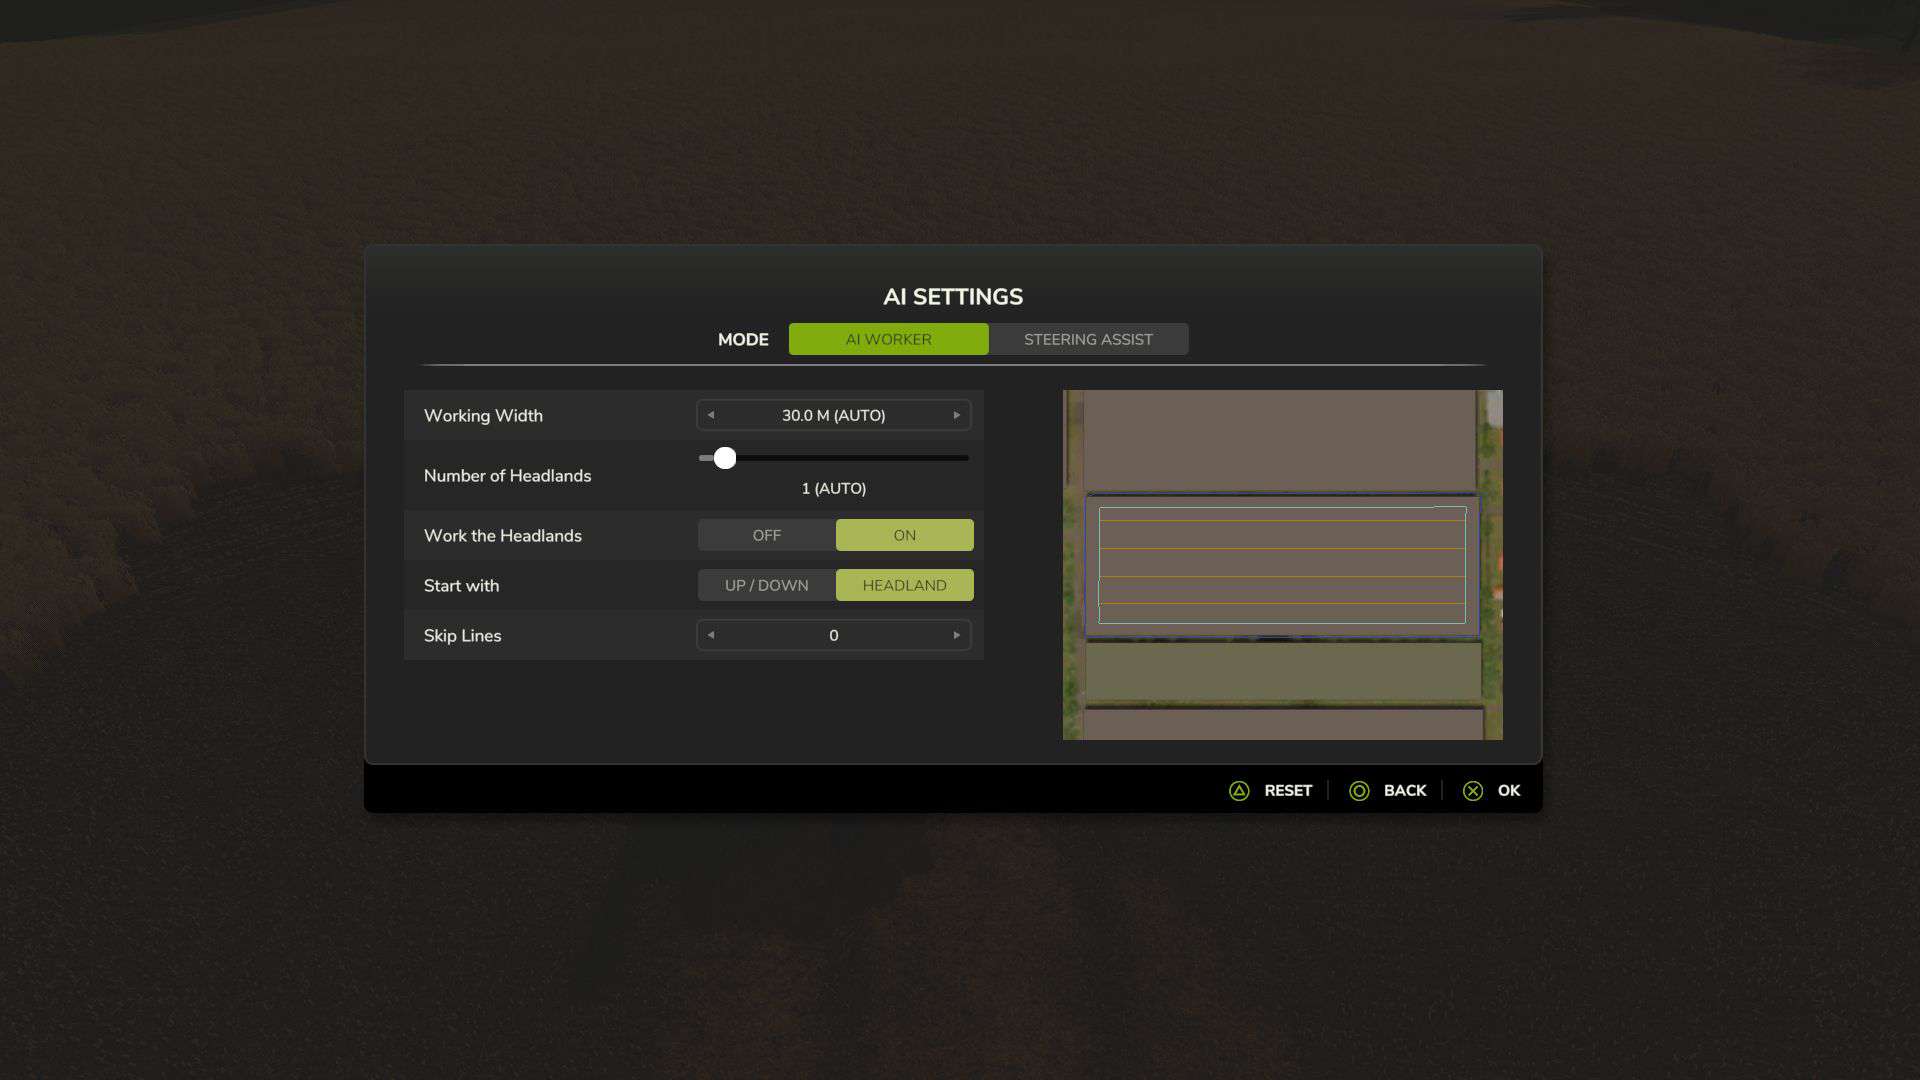Screen dimensions: 1920x1080
Task: Set Start with to UP / DOWN
Action: [x=767, y=585]
